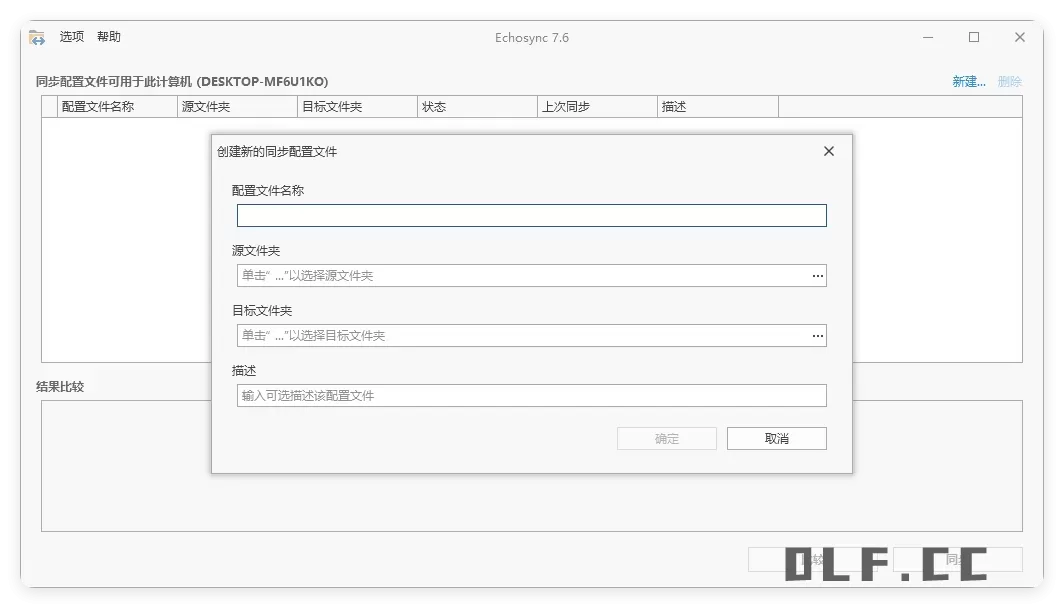Click the 源文件夹 column header
Viewport: 1064px width, 608px height.
tap(210, 106)
